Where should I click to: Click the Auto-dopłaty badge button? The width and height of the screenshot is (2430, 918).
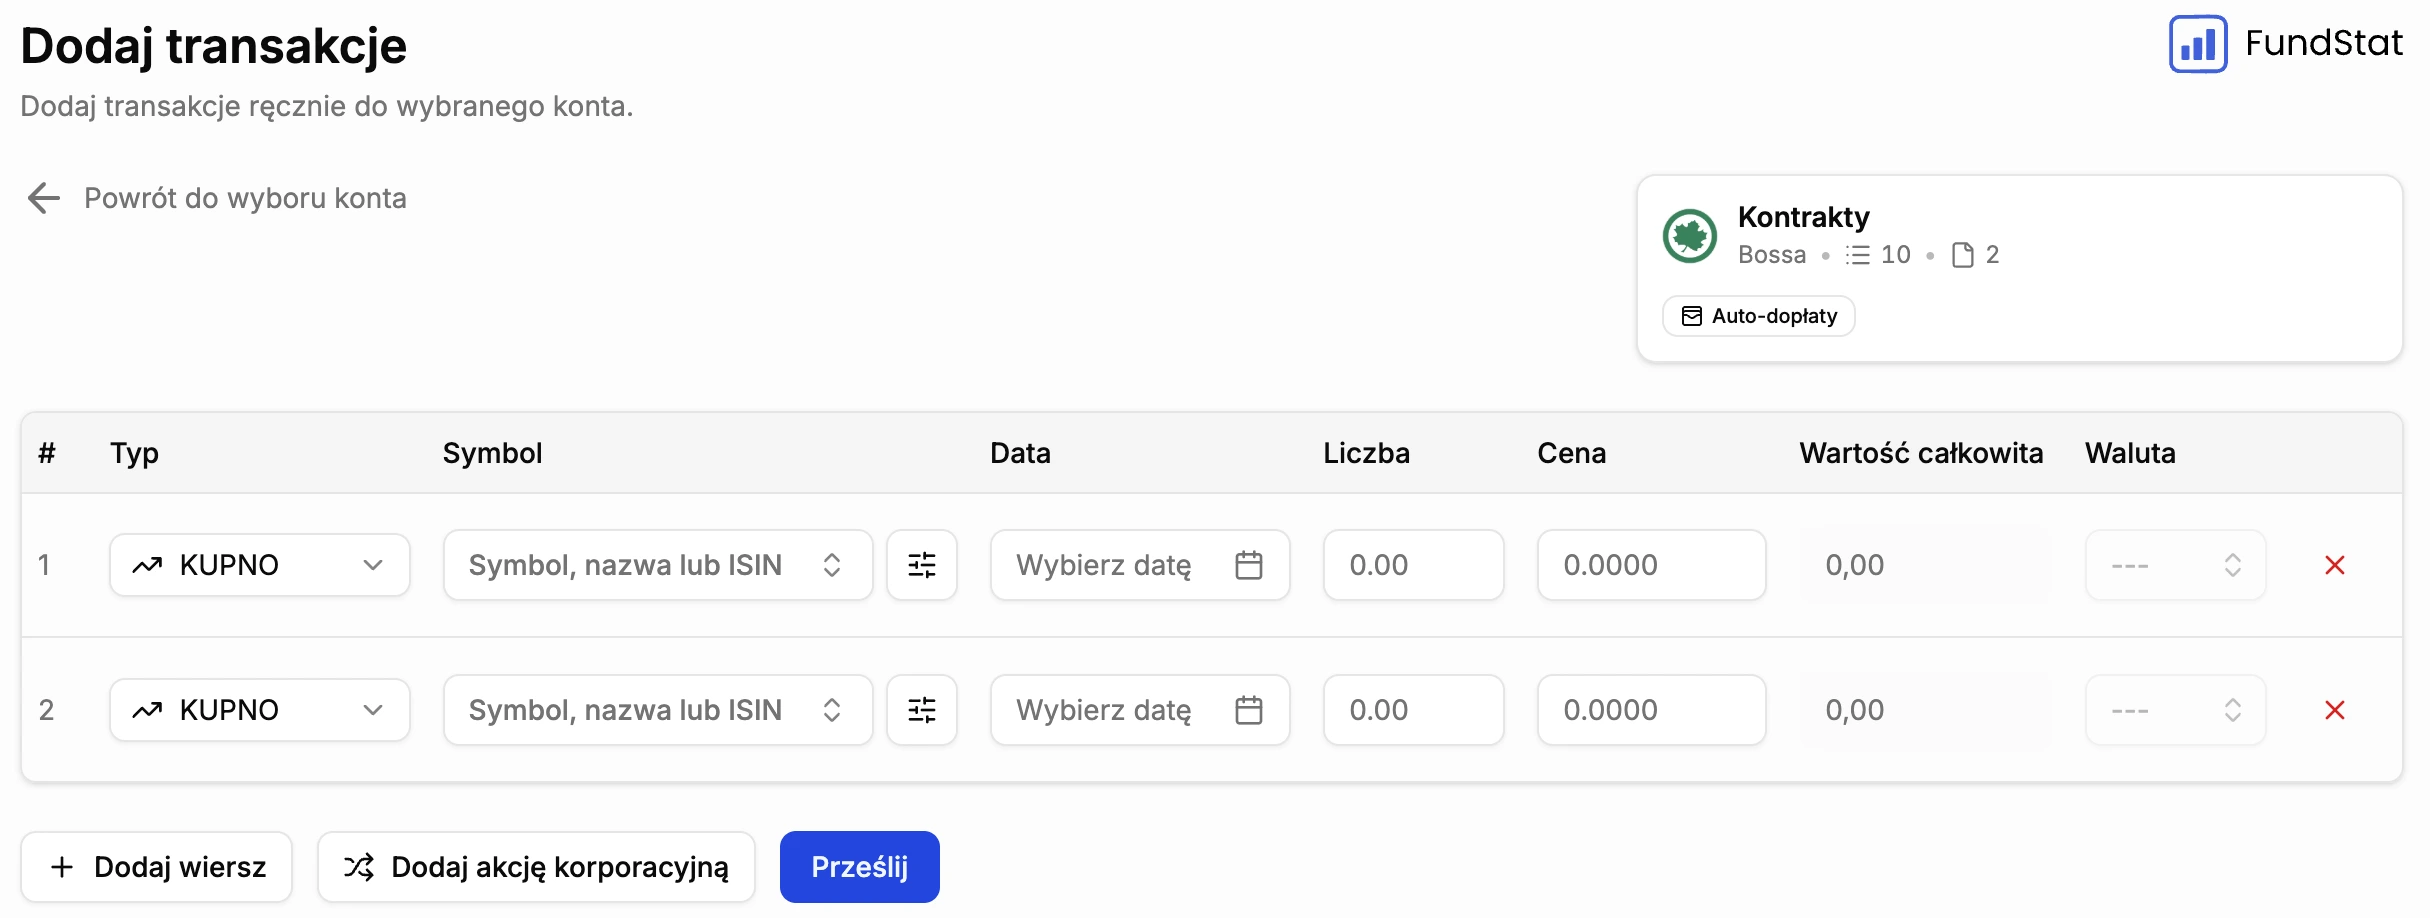click(1759, 316)
